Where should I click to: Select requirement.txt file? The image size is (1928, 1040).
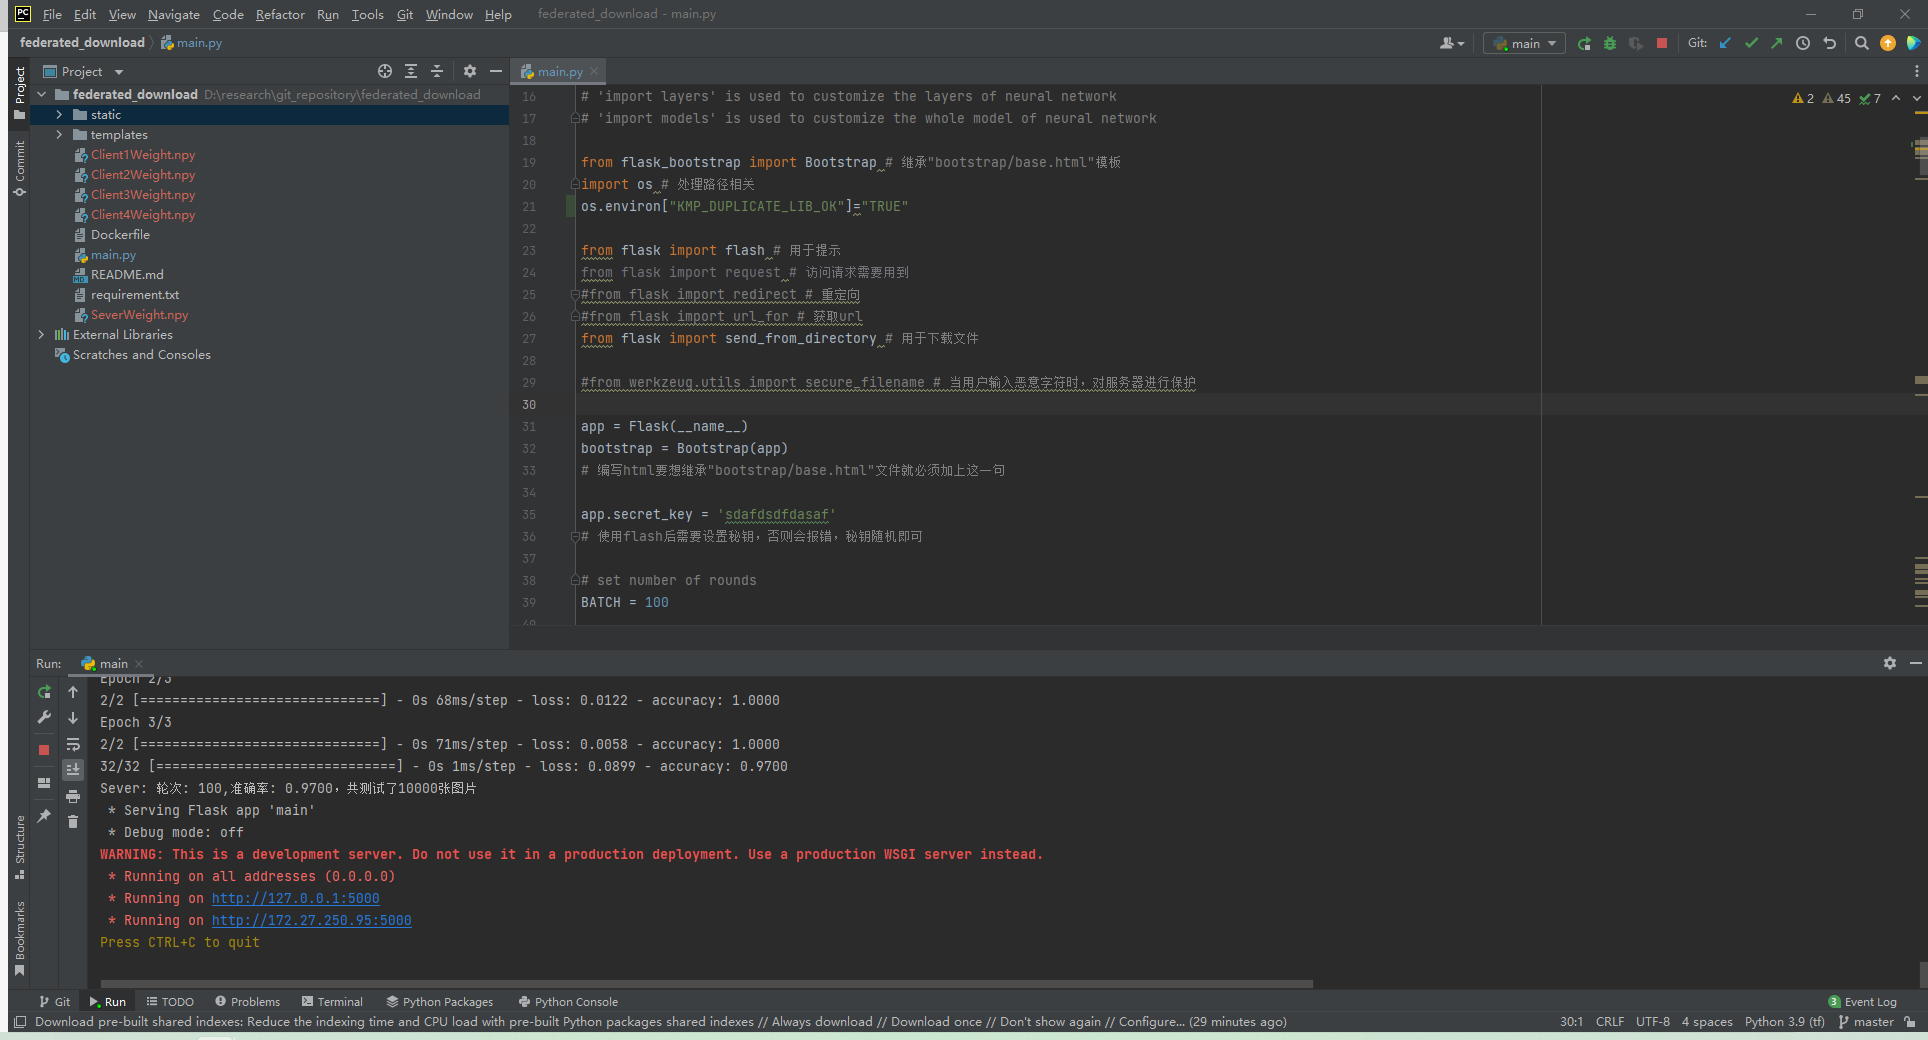click(135, 295)
